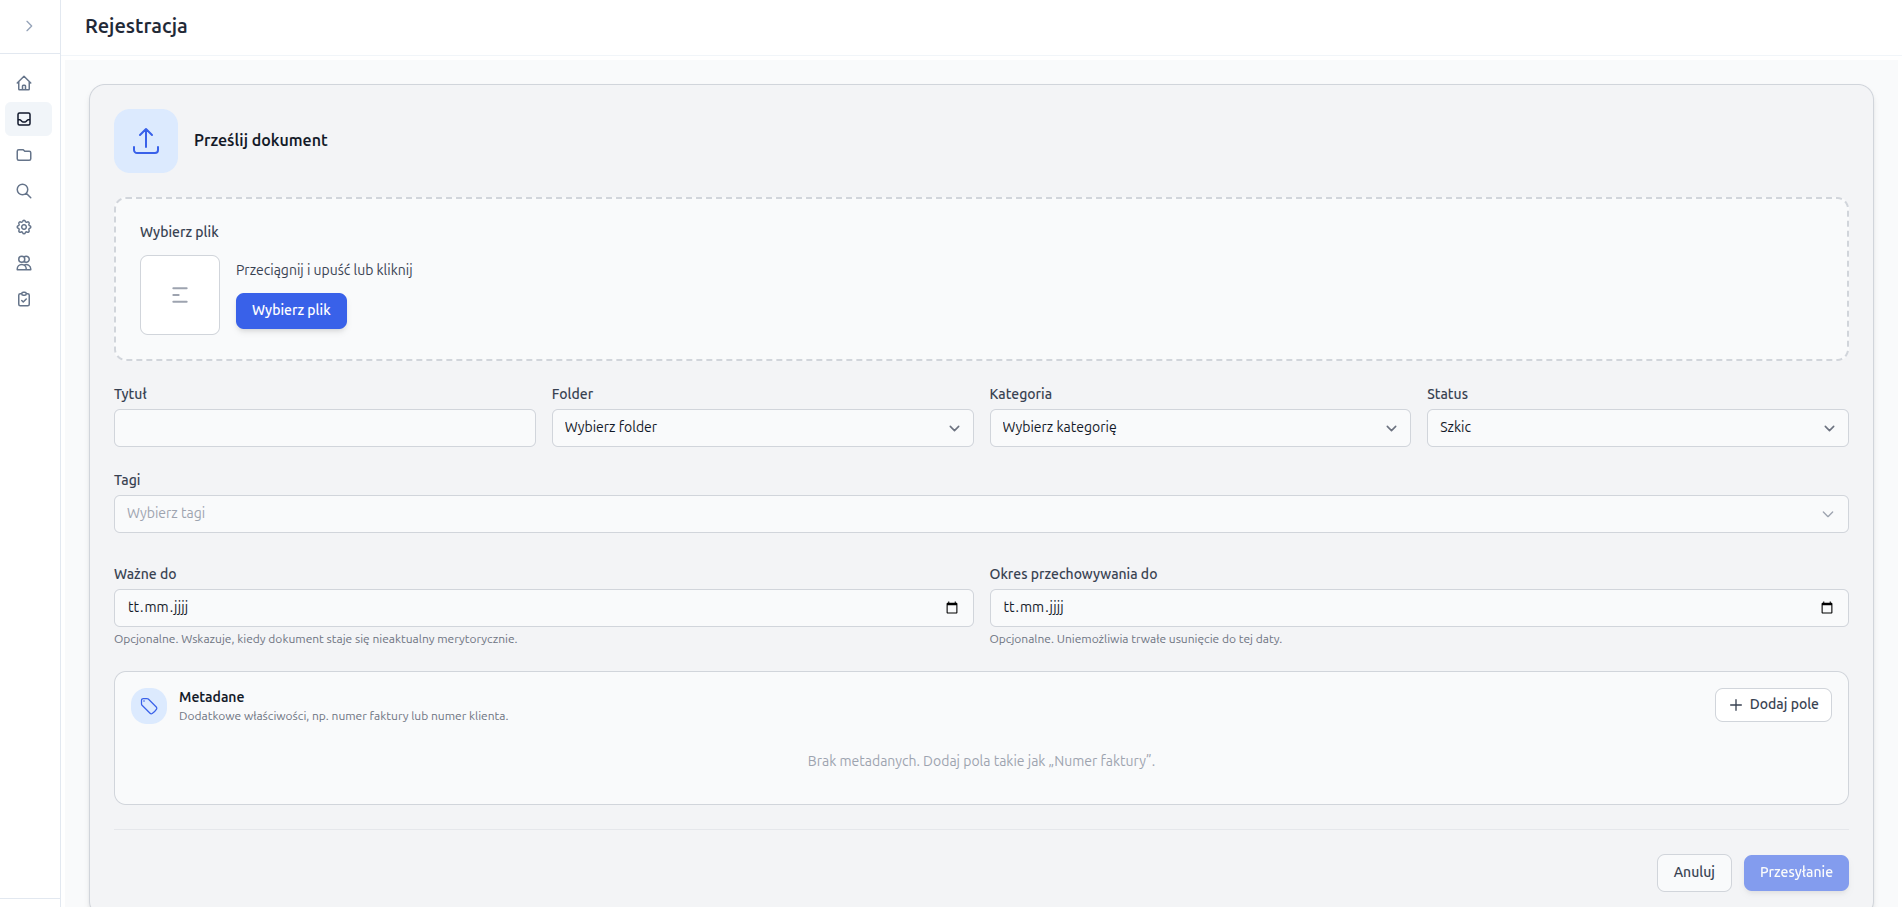Click the file placeholder thumbnail box

click(180, 295)
